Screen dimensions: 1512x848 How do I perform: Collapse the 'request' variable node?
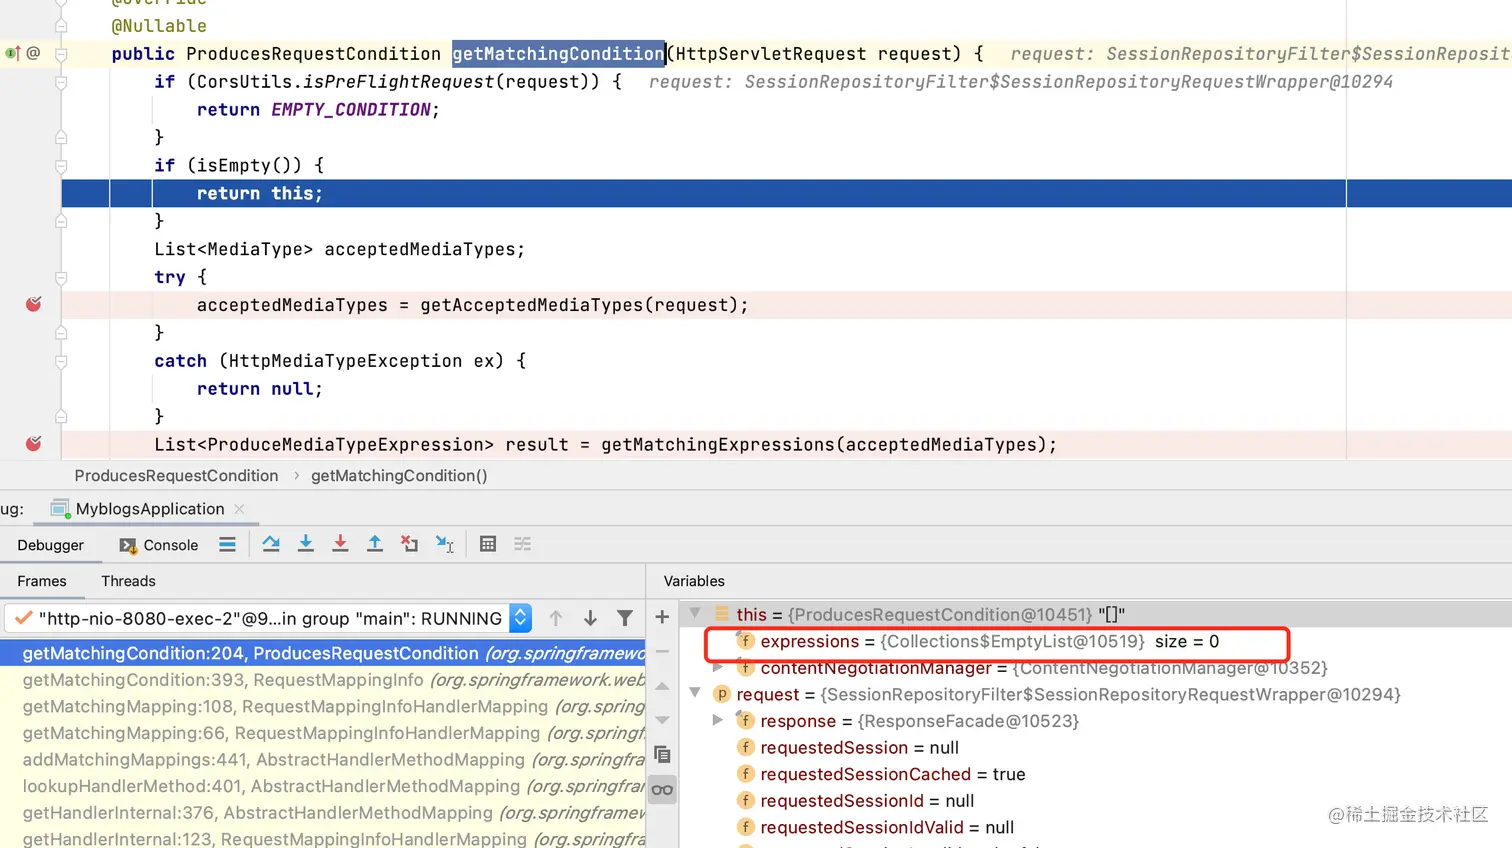pos(695,693)
